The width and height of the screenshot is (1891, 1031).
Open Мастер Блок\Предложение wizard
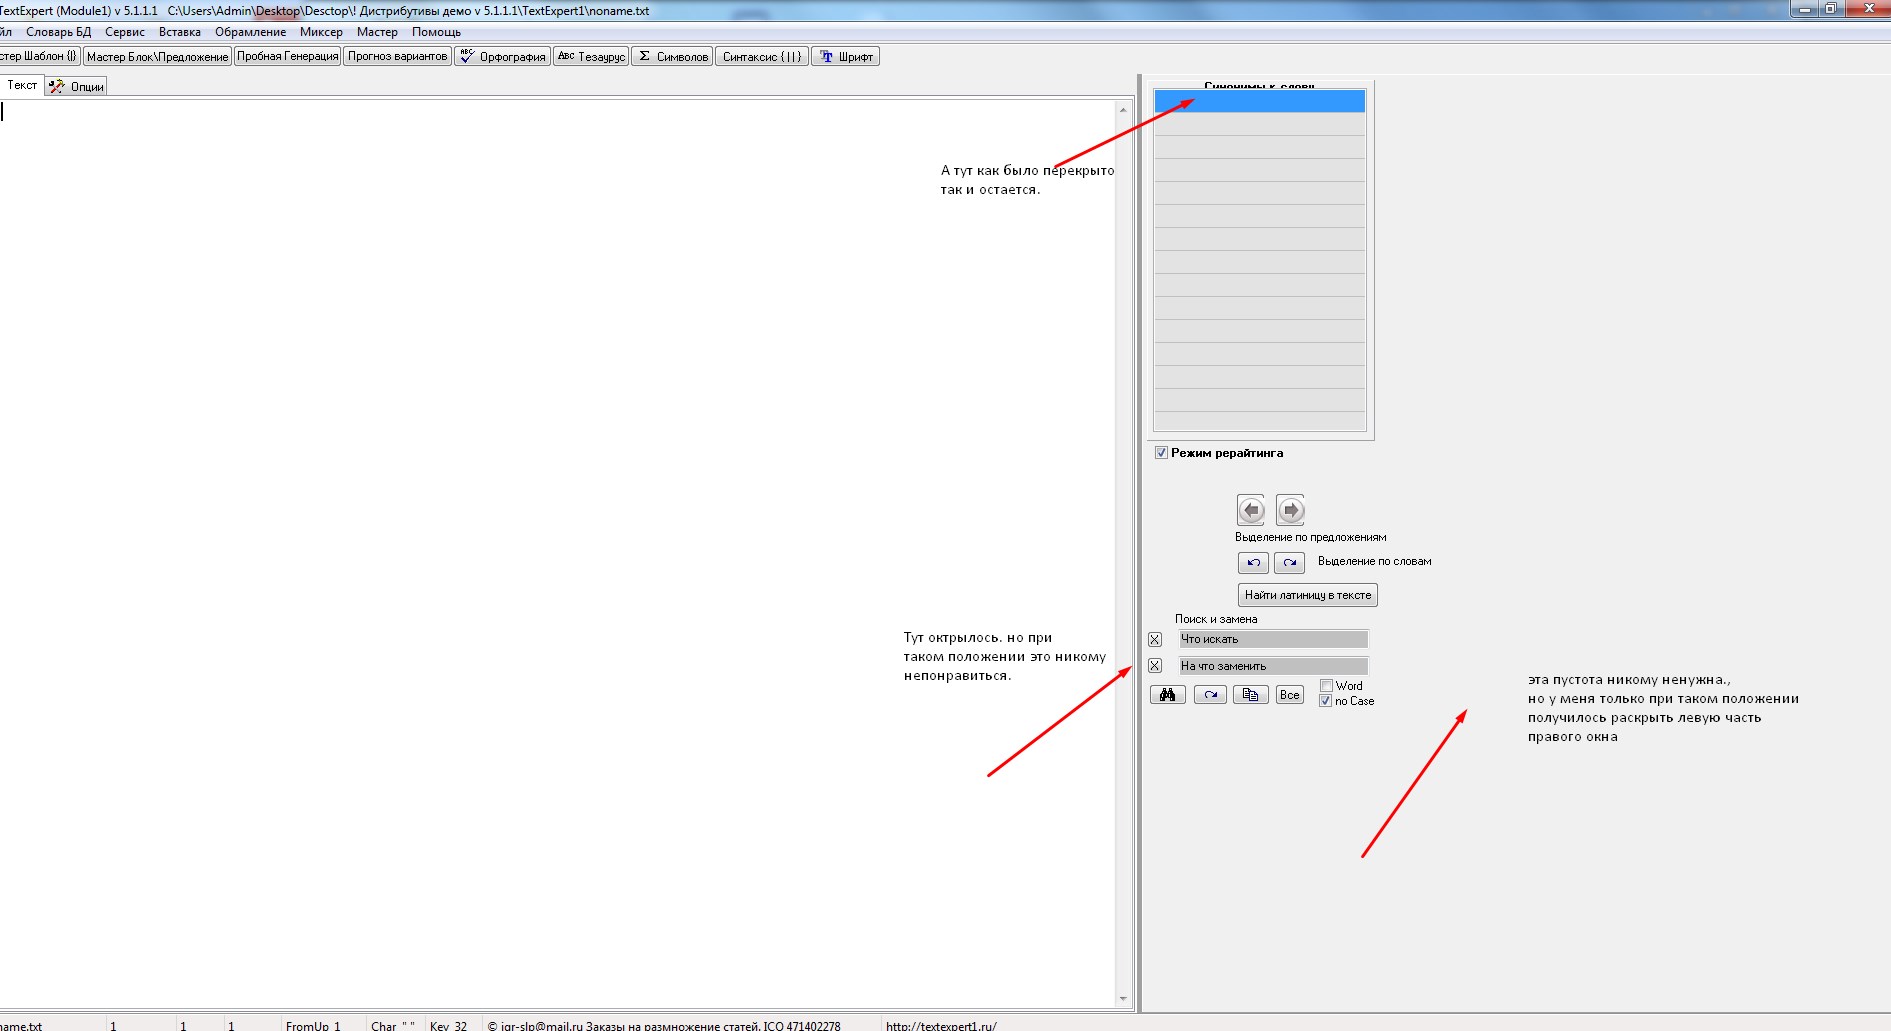tap(157, 57)
